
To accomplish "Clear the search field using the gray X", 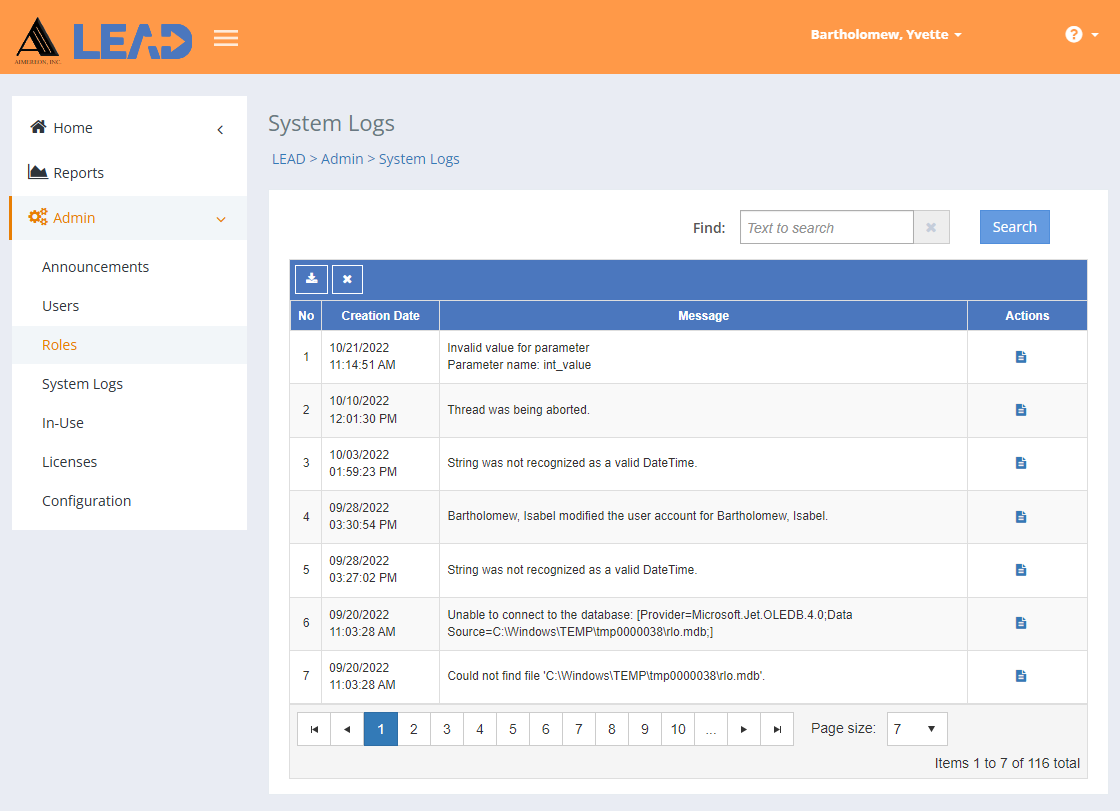I will tap(931, 227).
